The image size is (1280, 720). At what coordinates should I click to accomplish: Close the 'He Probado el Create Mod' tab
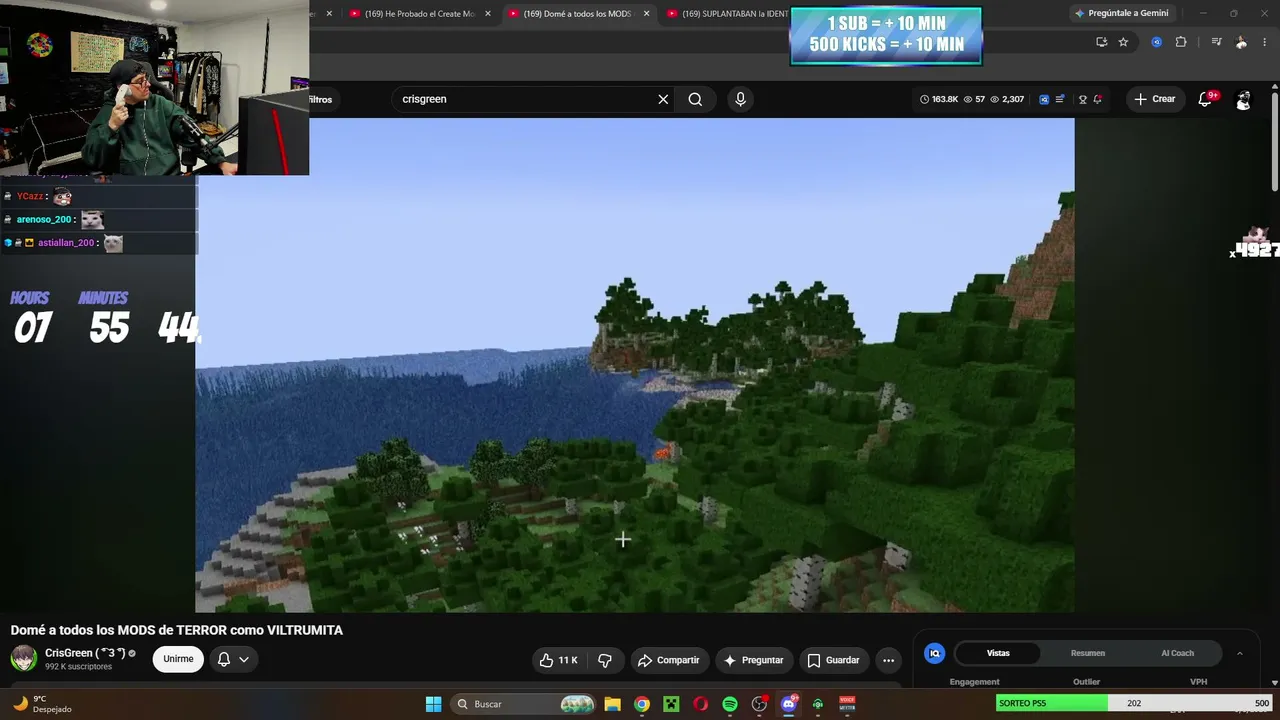tap(488, 14)
